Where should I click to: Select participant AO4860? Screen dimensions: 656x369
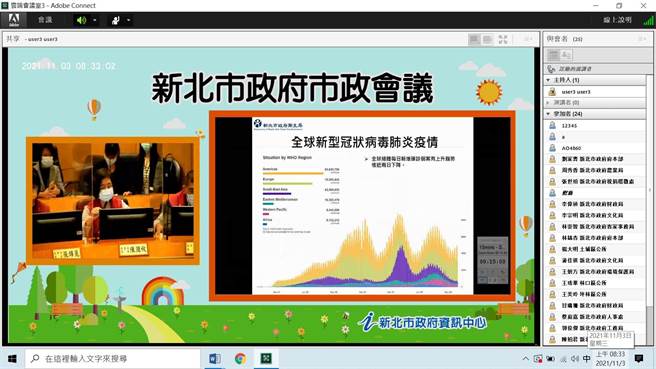(594, 148)
